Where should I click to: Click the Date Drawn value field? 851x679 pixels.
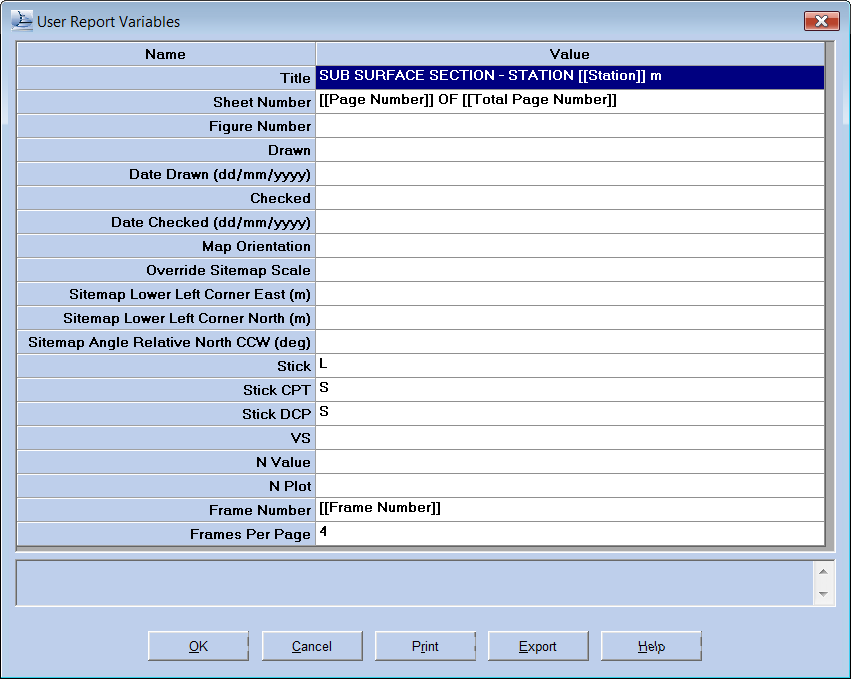[570, 174]
